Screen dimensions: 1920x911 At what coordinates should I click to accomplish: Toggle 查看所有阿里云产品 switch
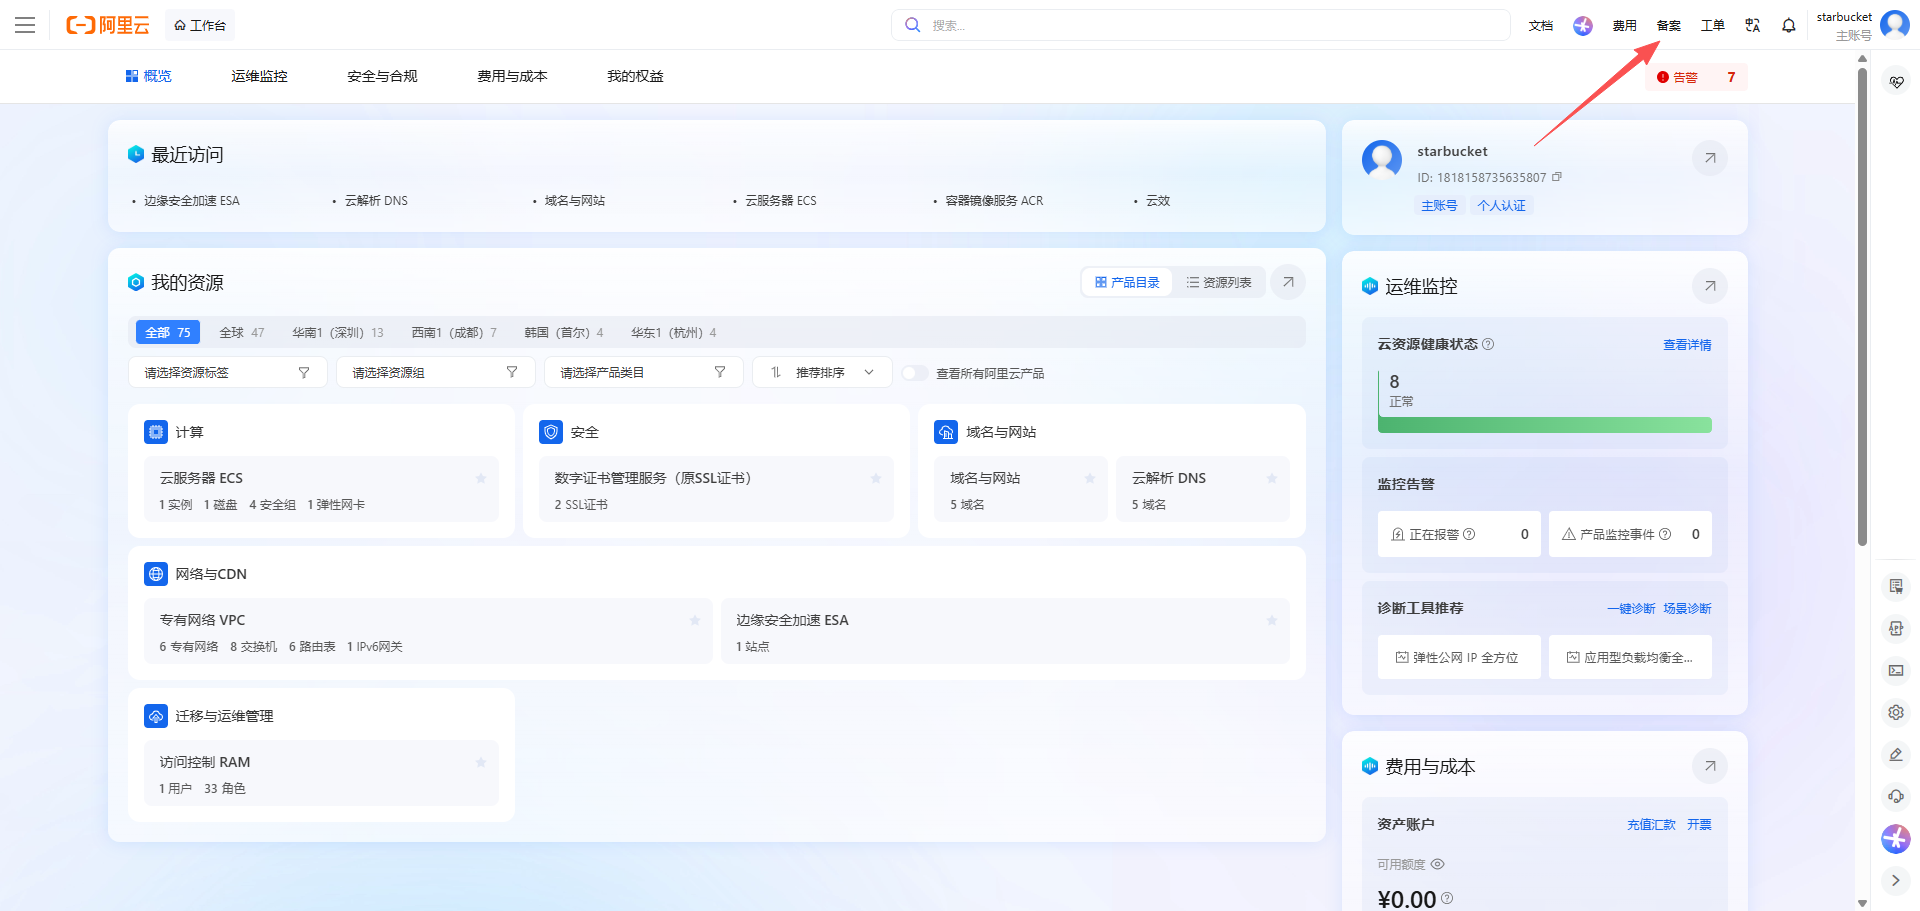pos(914,373)
